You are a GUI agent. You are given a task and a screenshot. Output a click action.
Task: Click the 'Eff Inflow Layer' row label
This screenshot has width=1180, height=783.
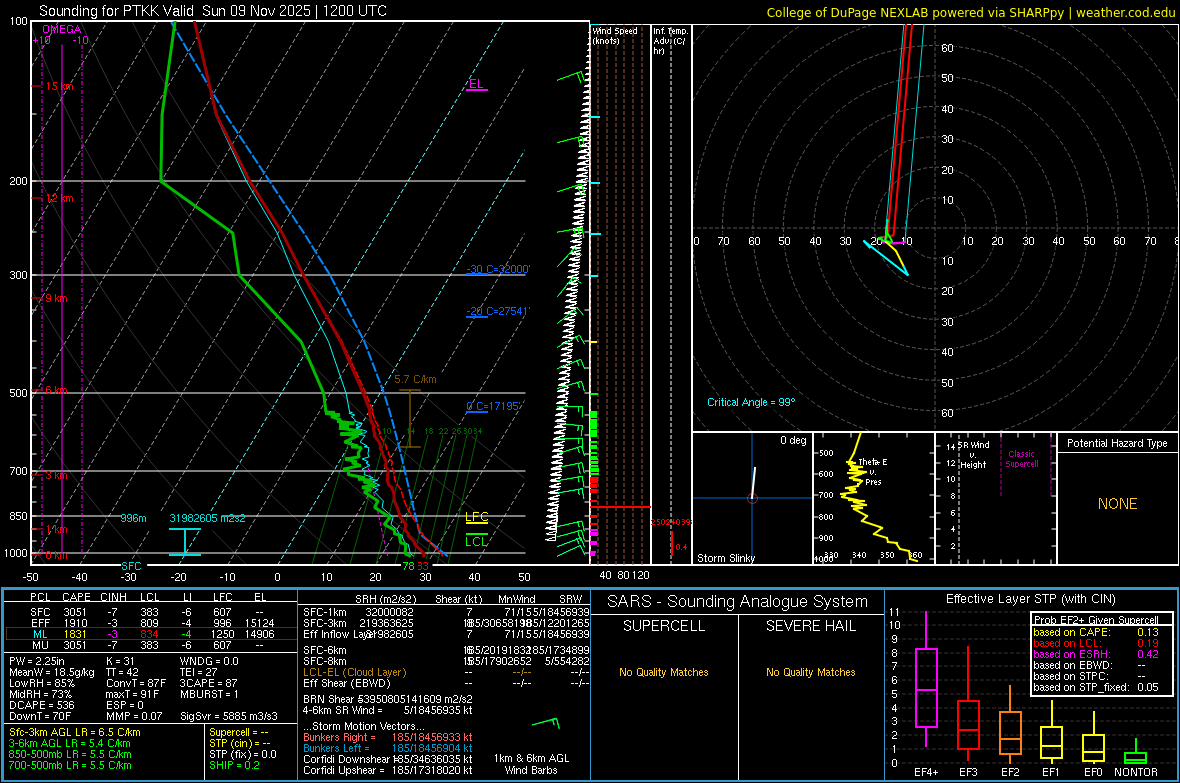[339, 634]
